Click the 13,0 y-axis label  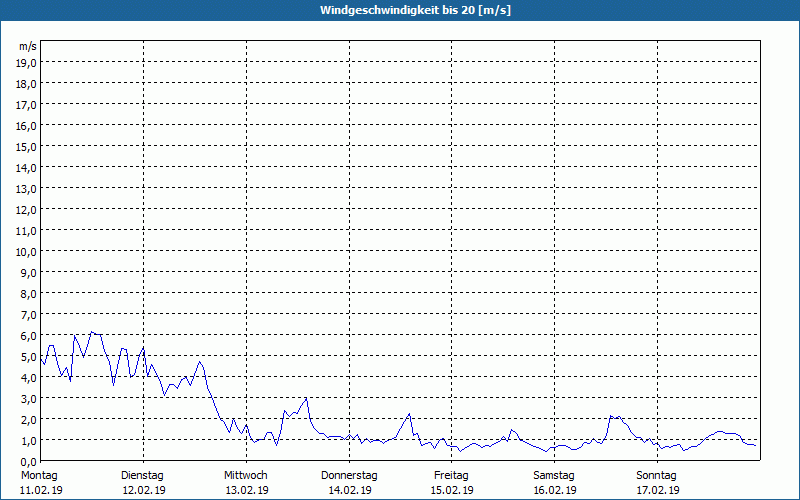(x=27, y=189)
